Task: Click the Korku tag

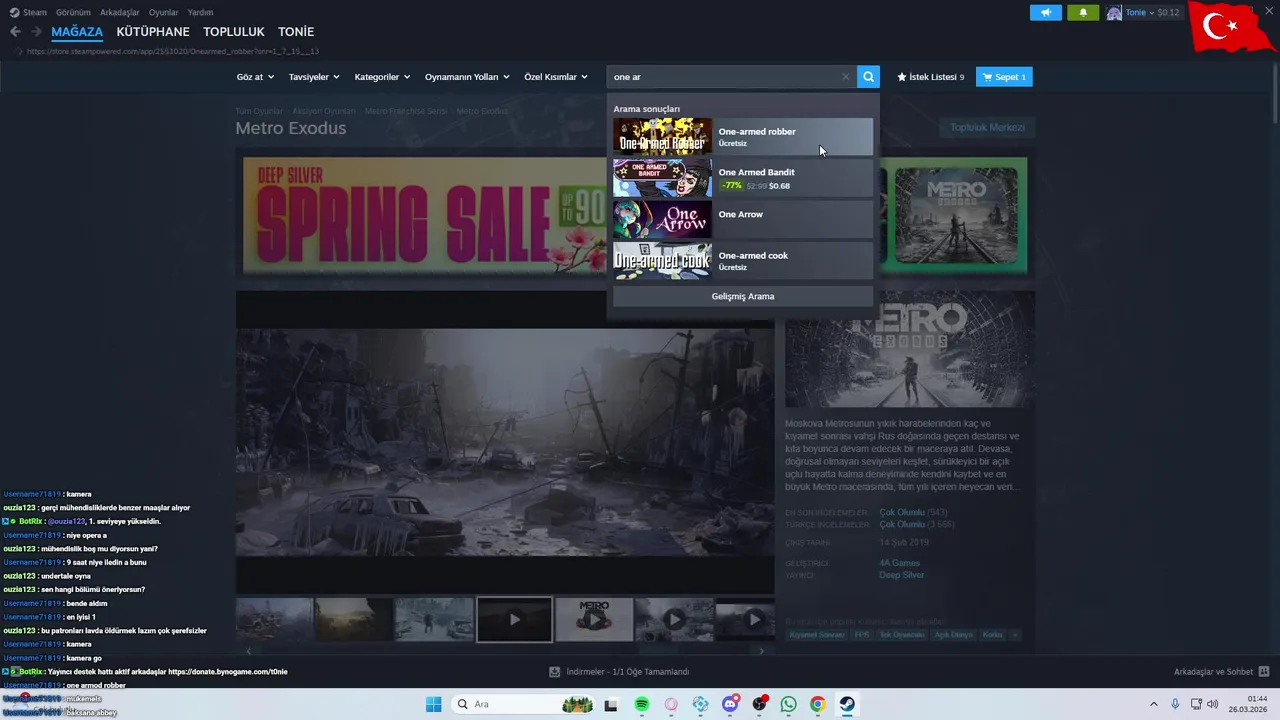Action: tap(992, 635)
